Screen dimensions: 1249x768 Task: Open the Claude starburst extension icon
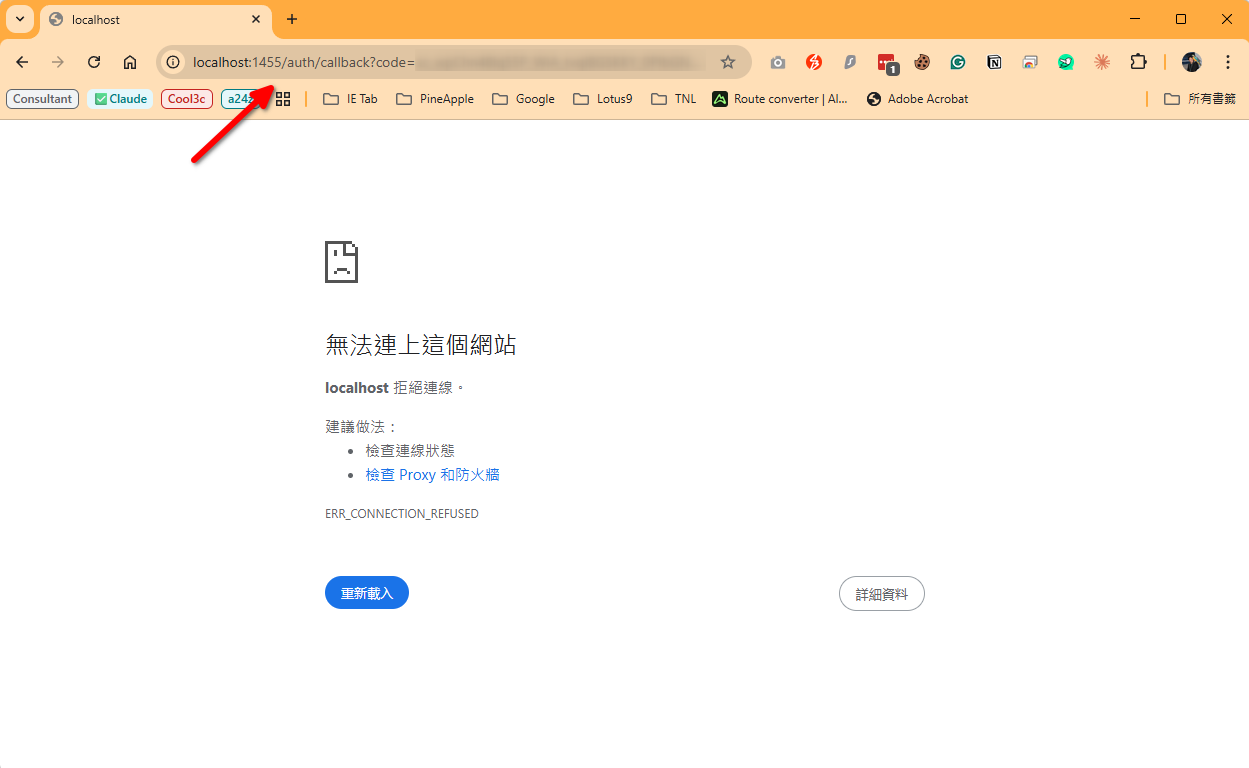(1102, 62)
